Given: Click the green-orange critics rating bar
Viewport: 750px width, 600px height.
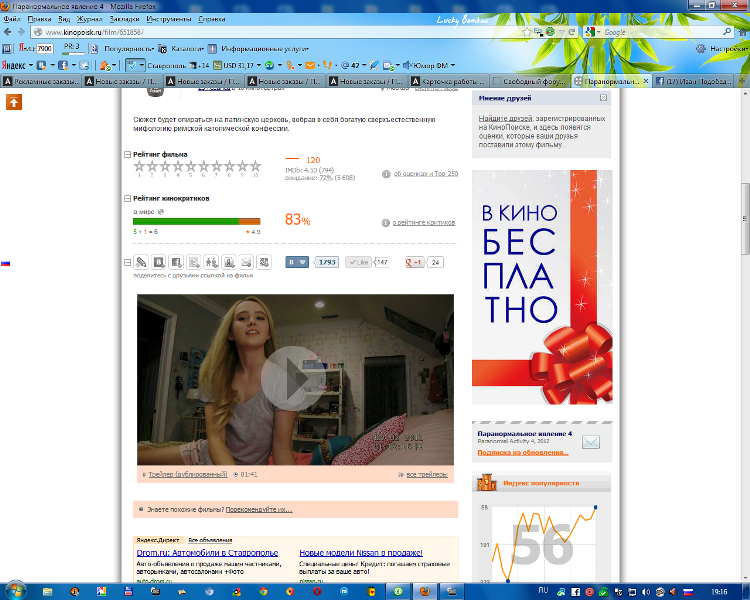Looking at the screenshot, I should click(197, 222).
